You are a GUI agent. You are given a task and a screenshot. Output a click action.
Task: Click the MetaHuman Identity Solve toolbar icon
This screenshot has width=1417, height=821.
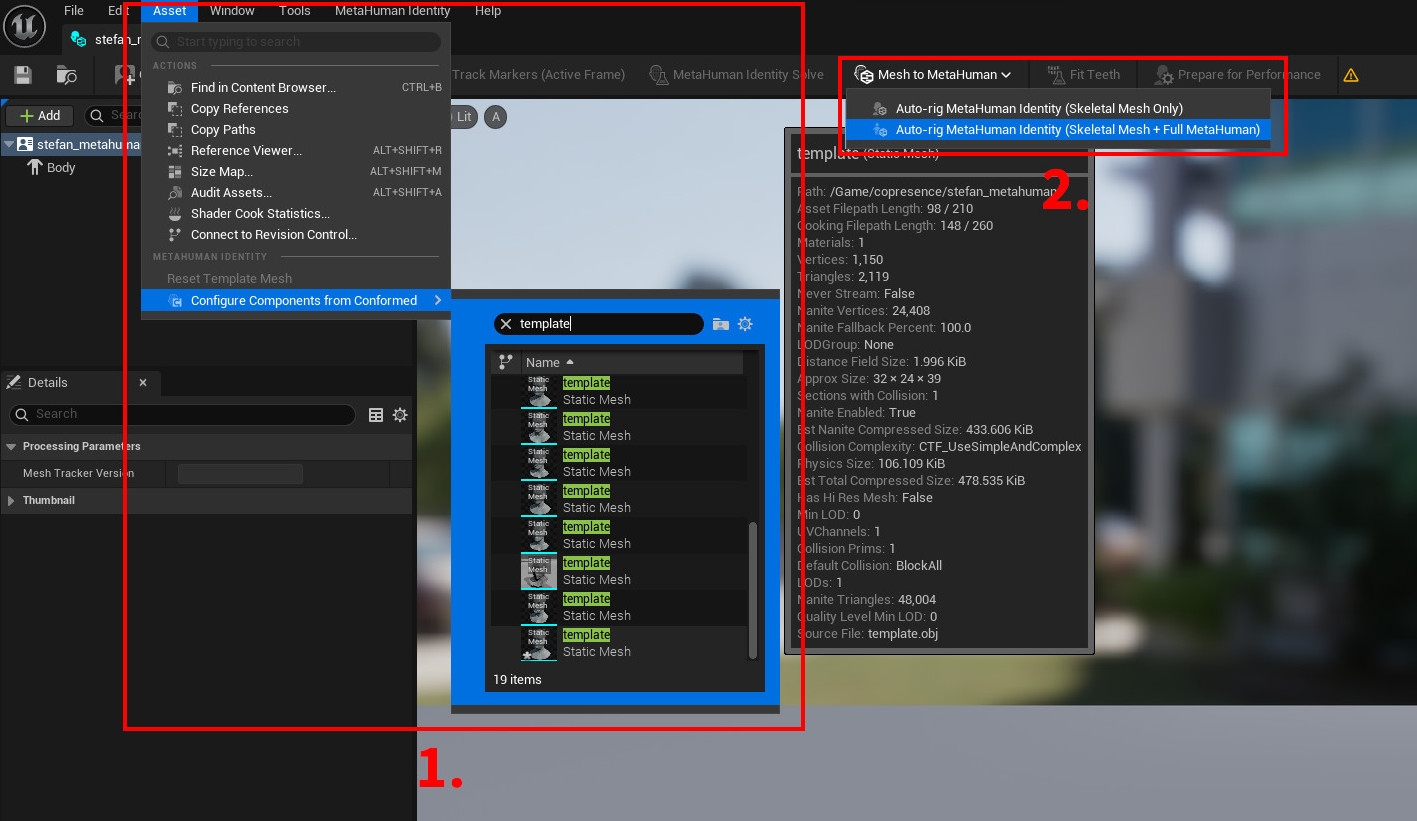(x=658, y=75)
